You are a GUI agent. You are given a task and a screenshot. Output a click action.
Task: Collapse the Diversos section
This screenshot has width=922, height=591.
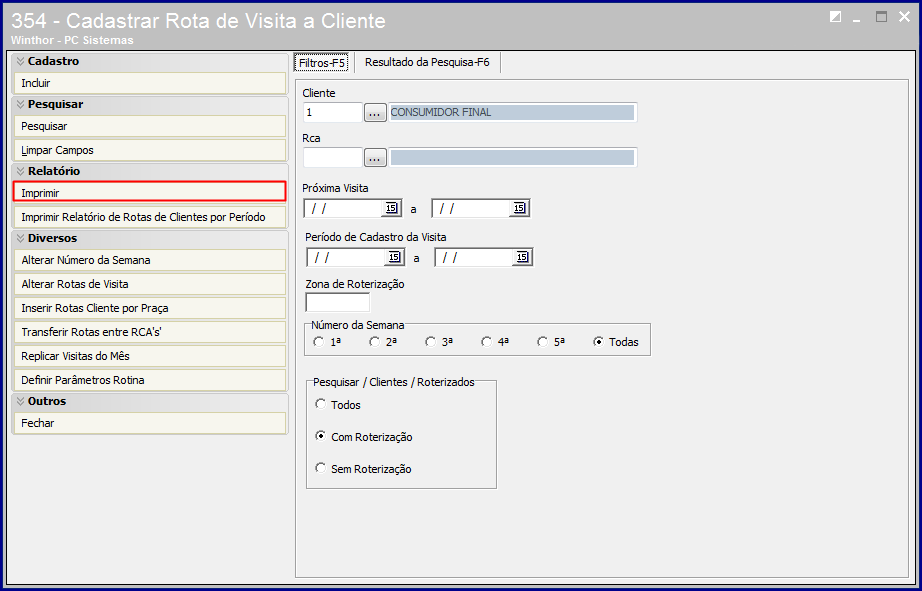pos(21,238)
